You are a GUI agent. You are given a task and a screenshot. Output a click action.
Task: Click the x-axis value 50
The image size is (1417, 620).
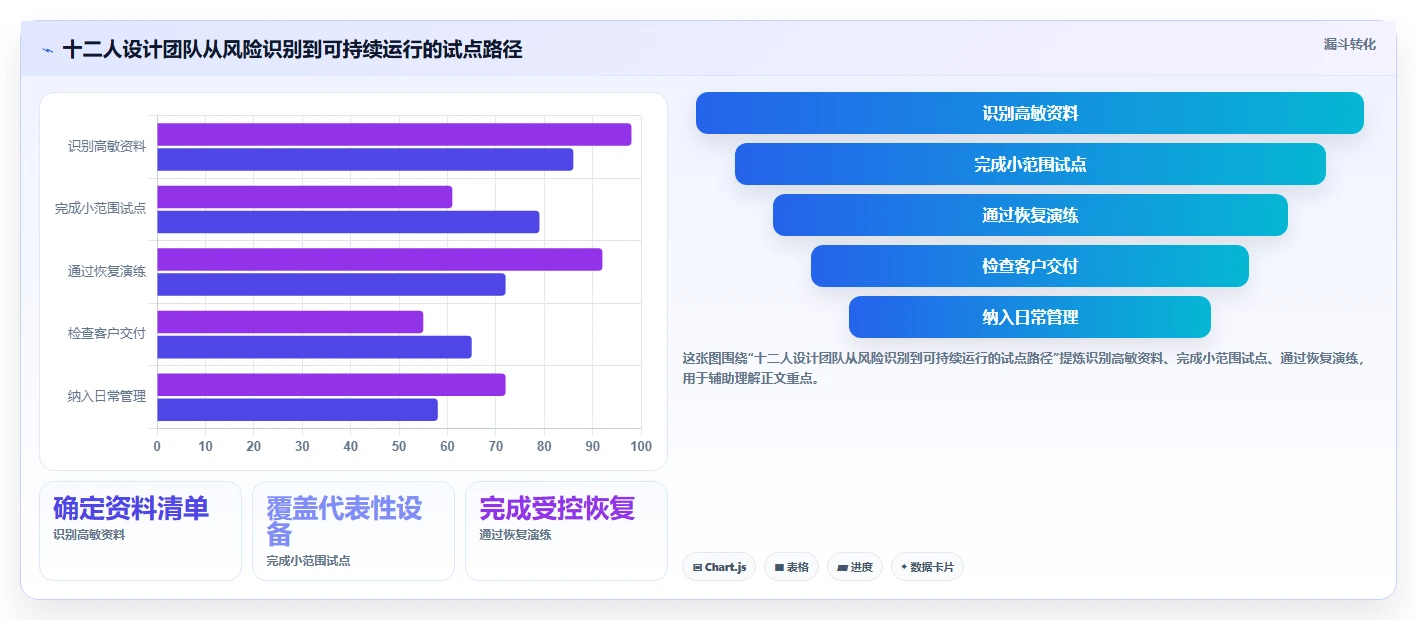point(399,446)
